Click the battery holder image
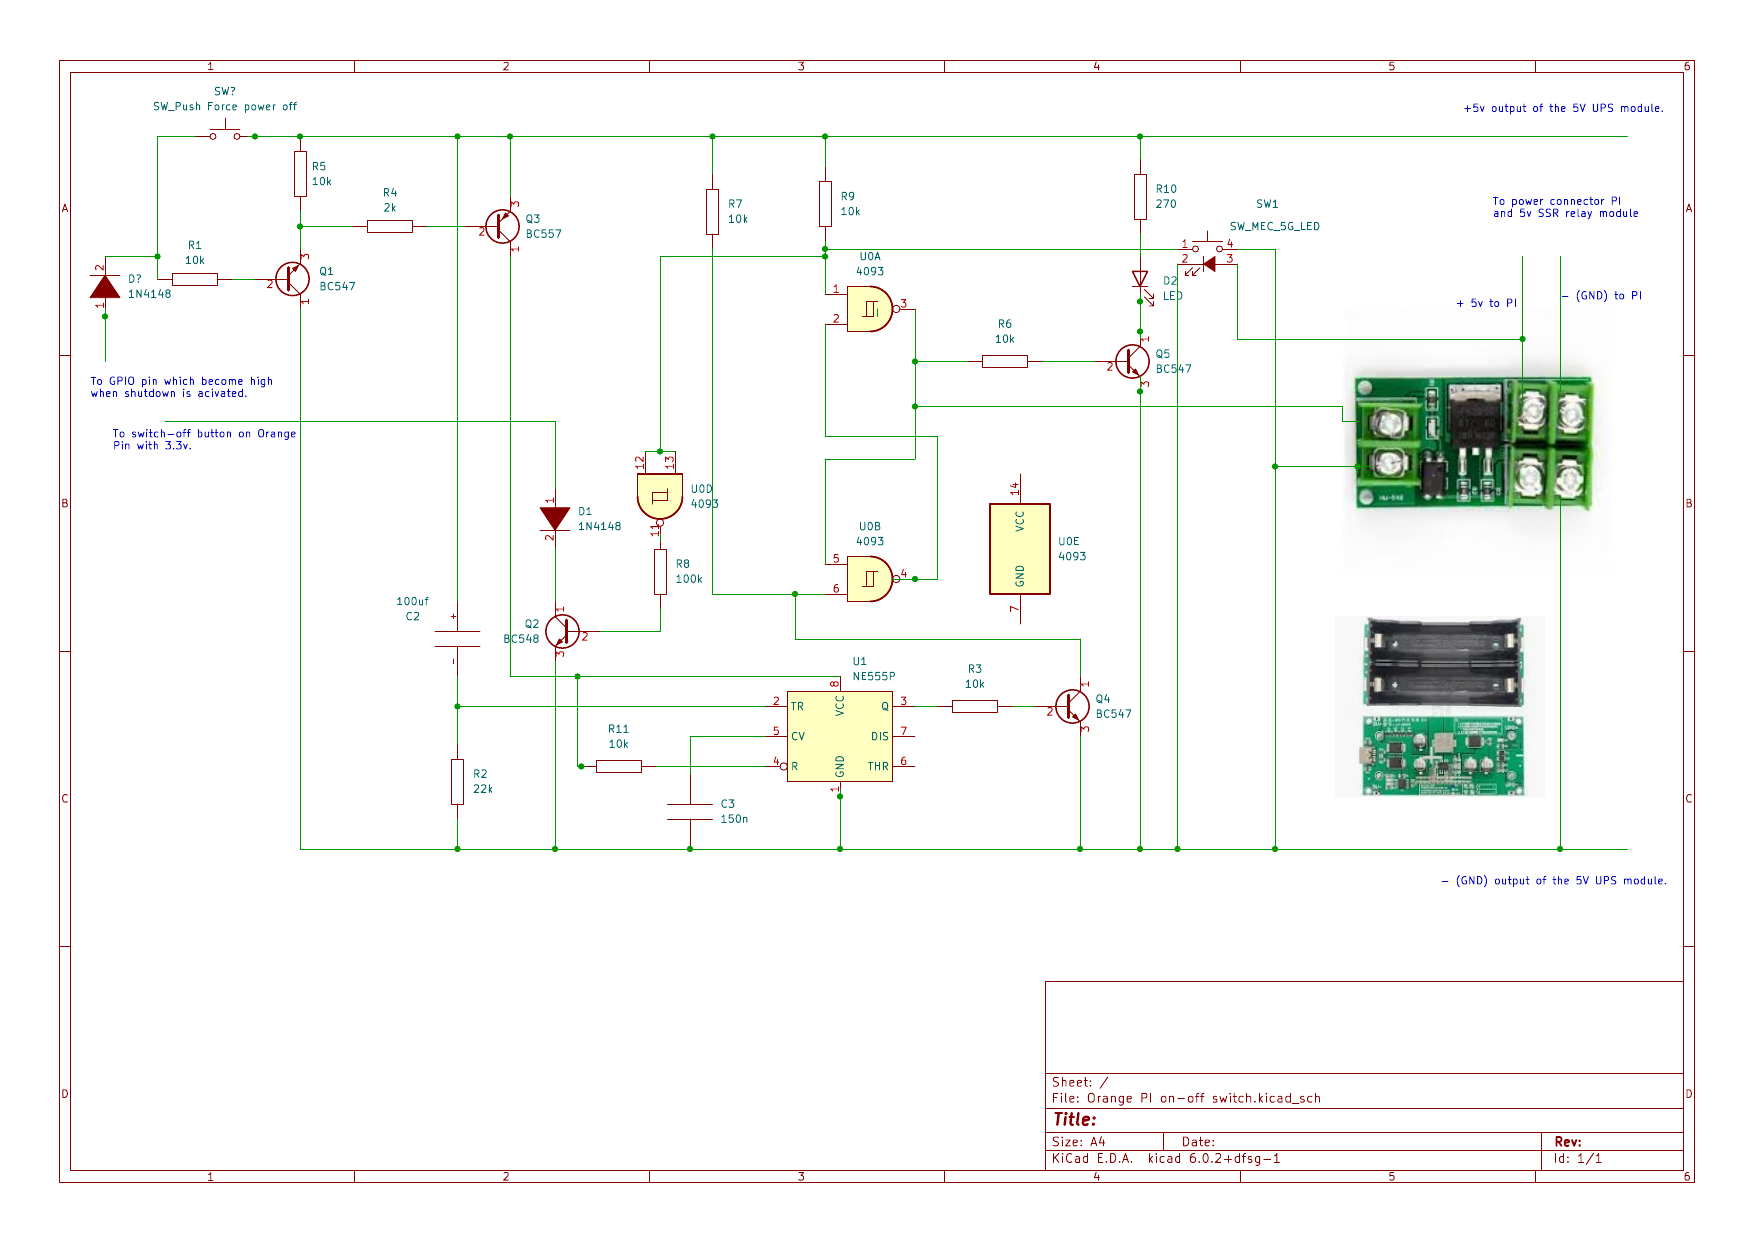The width and height of the screenshot is (1755, 1242). click(1444, 662)
